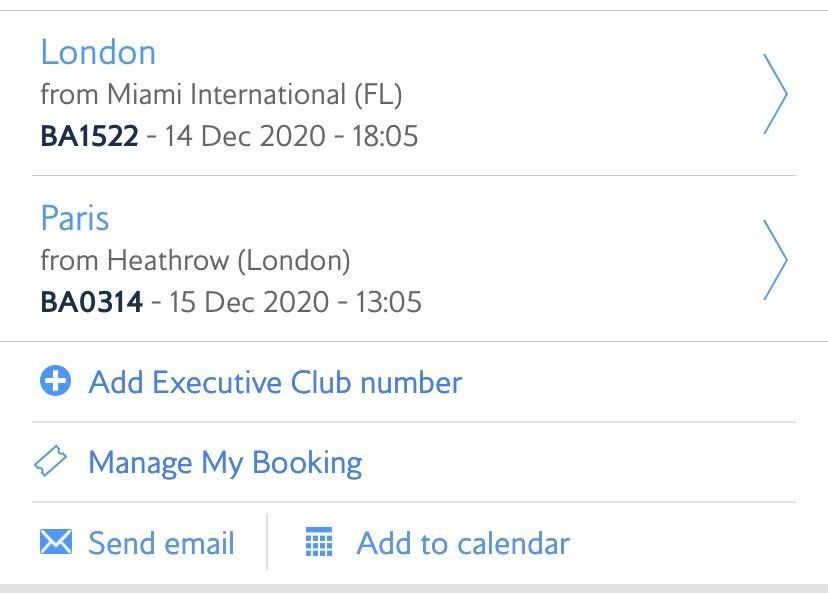Click the 15 Dec 2020 - 13:05 departure
Viewport: 828px width, 593px height.
coord(295,302)
